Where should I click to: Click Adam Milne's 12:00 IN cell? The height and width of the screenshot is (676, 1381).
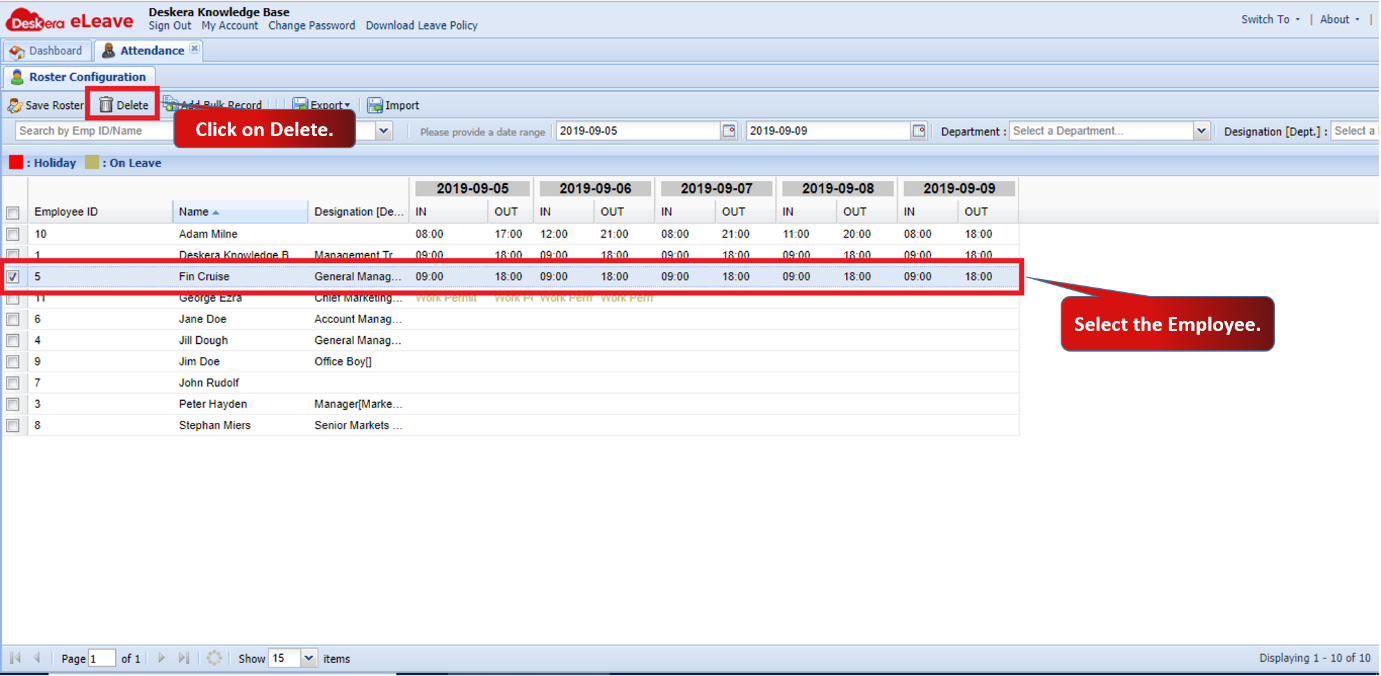[x=564, y=234]
